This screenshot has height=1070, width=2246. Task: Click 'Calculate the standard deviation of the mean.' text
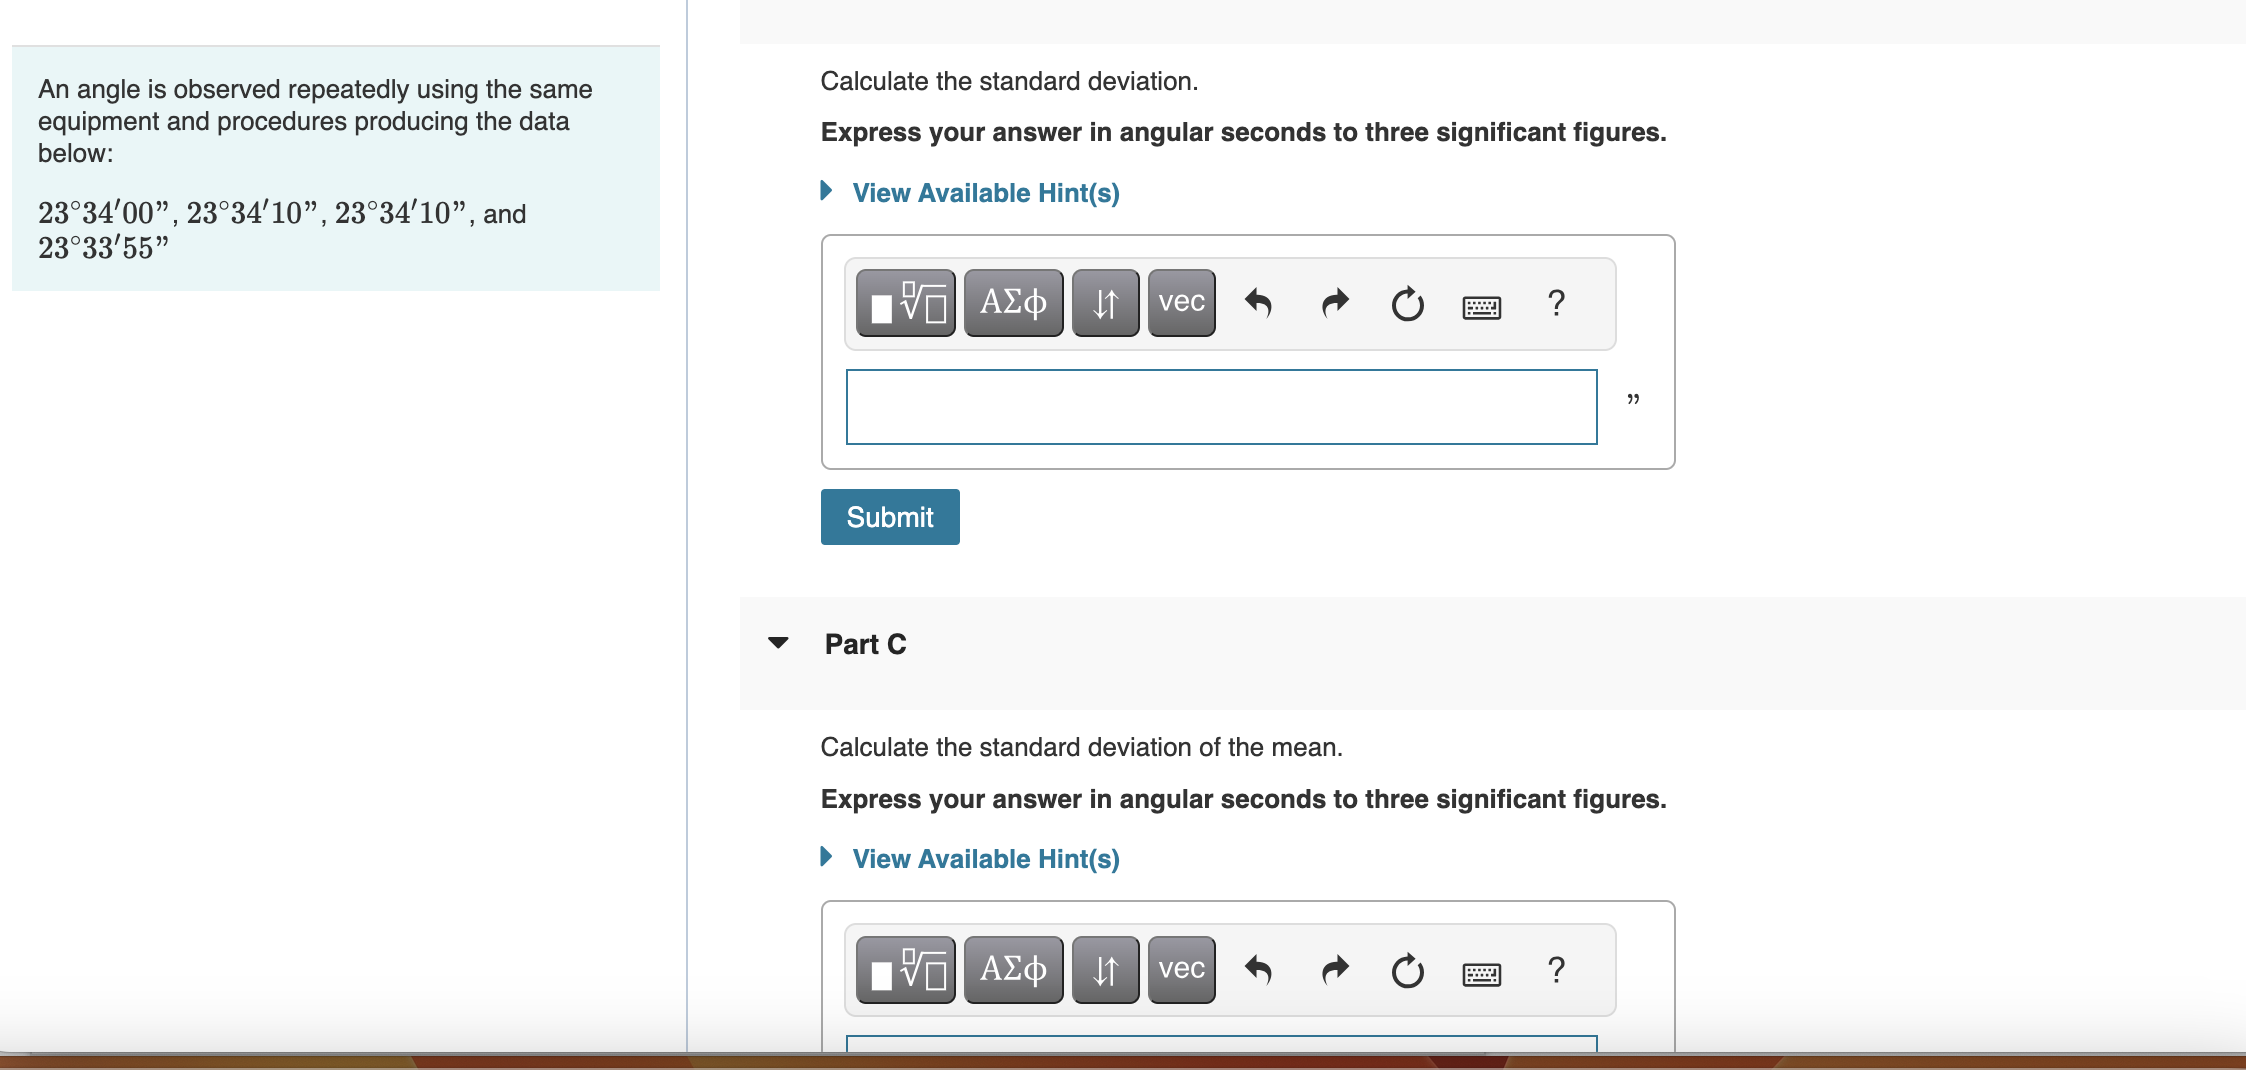click(x=1081, y=747)
